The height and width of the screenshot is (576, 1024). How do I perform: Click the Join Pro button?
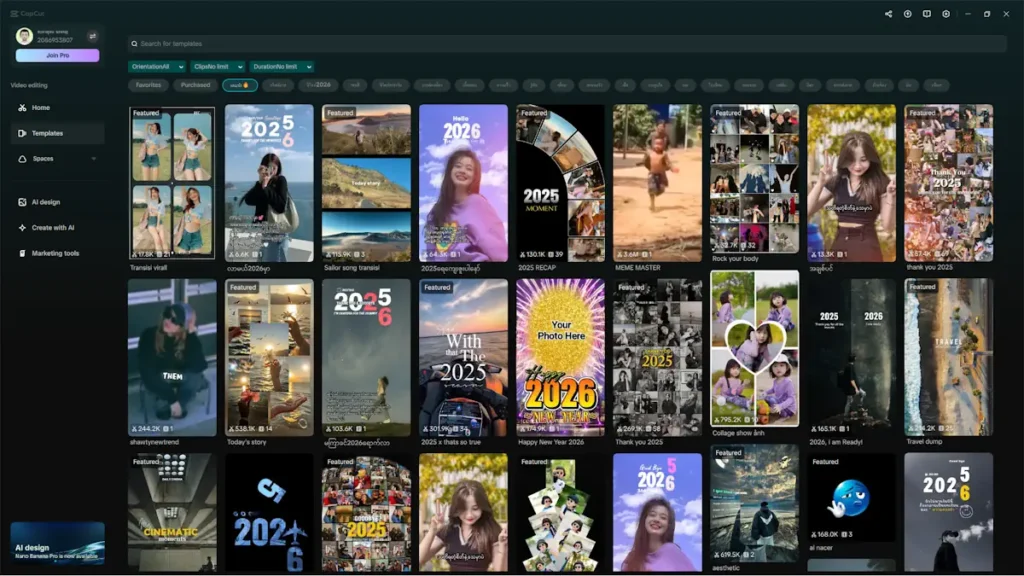[x=57, y=56]
